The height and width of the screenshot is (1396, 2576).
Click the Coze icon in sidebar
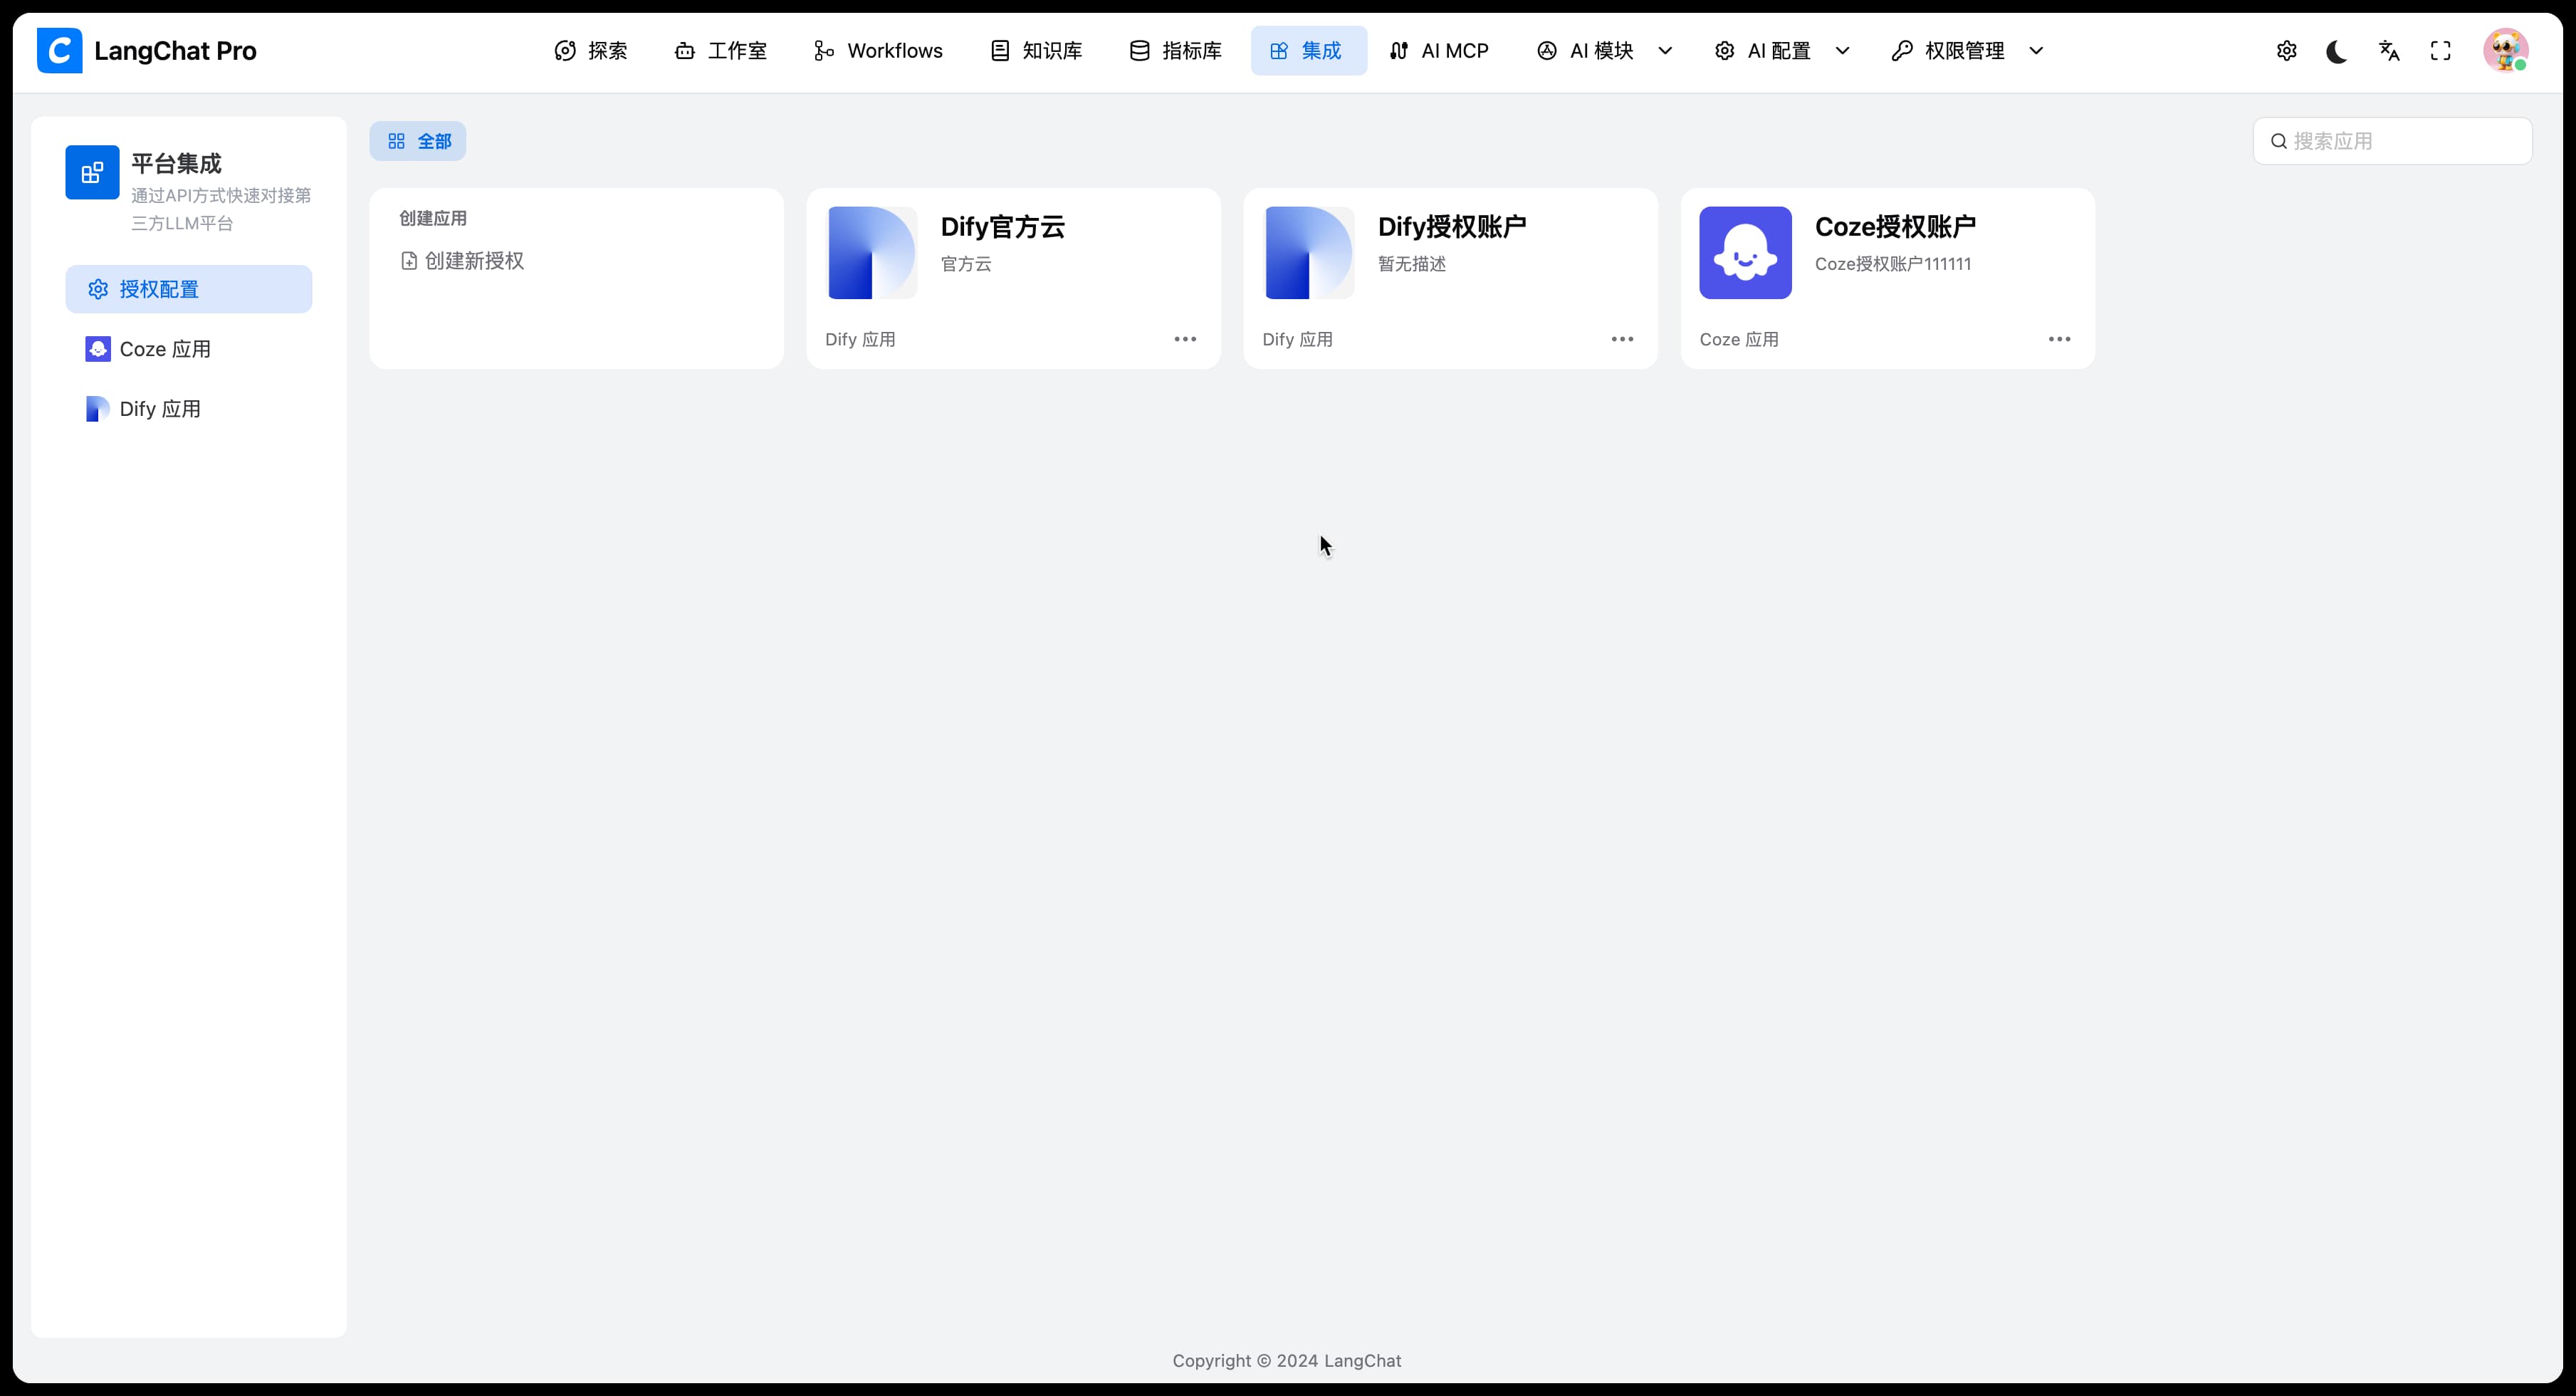98,349
